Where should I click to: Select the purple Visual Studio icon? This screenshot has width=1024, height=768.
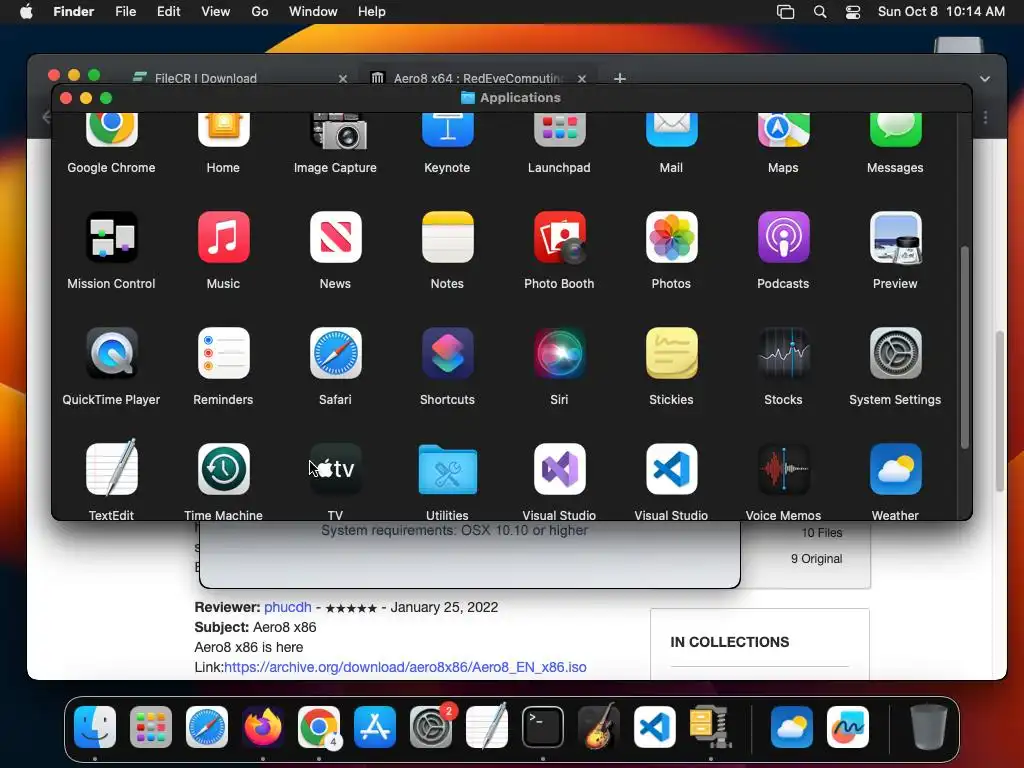(x=560, y=469)
